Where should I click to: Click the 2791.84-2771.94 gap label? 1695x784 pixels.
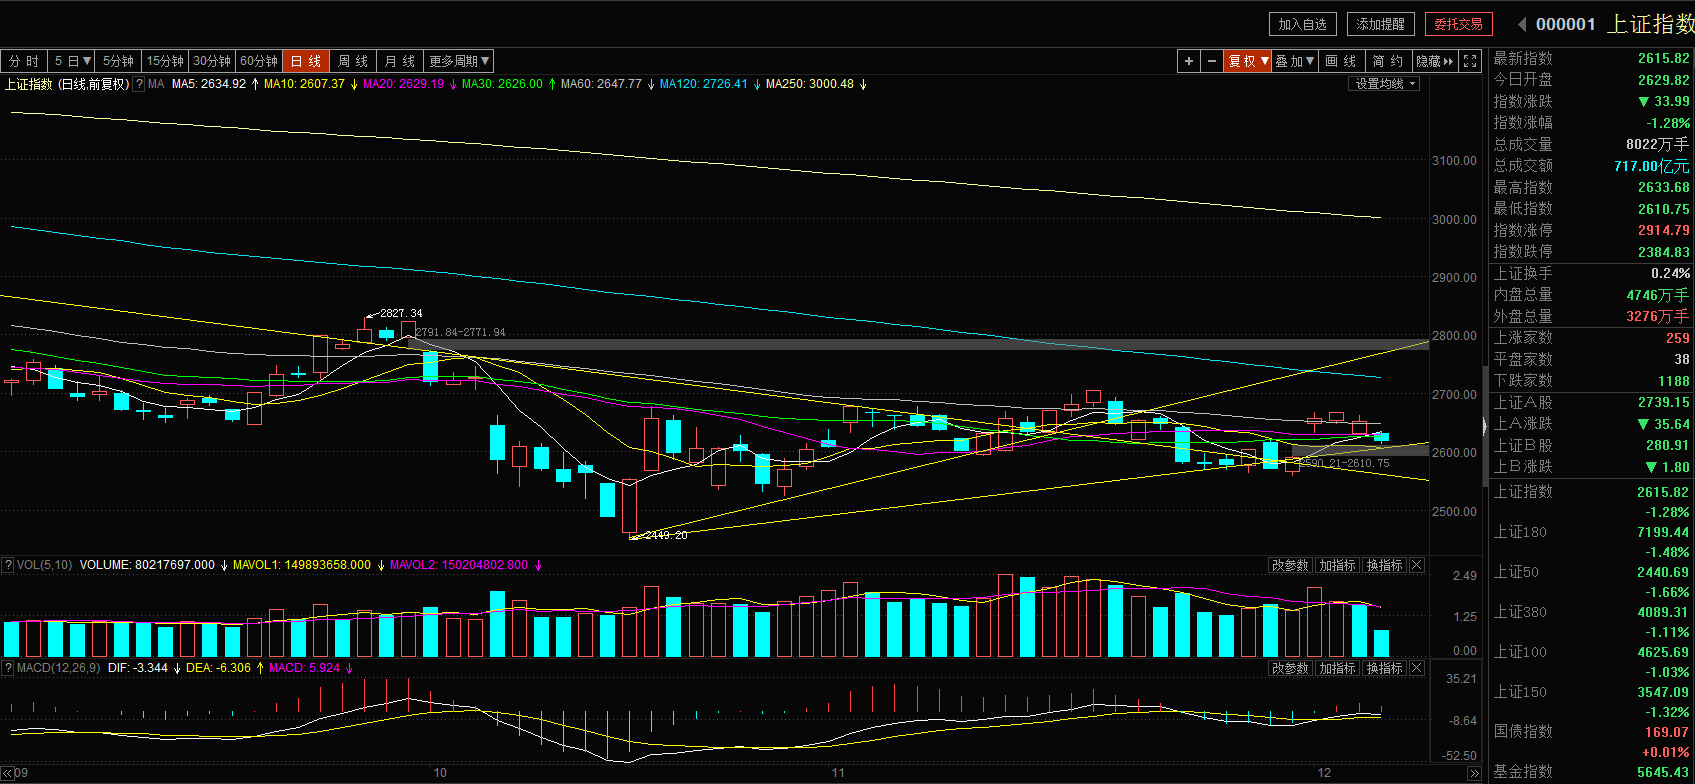pyautogui.click(x=460, y=332)
